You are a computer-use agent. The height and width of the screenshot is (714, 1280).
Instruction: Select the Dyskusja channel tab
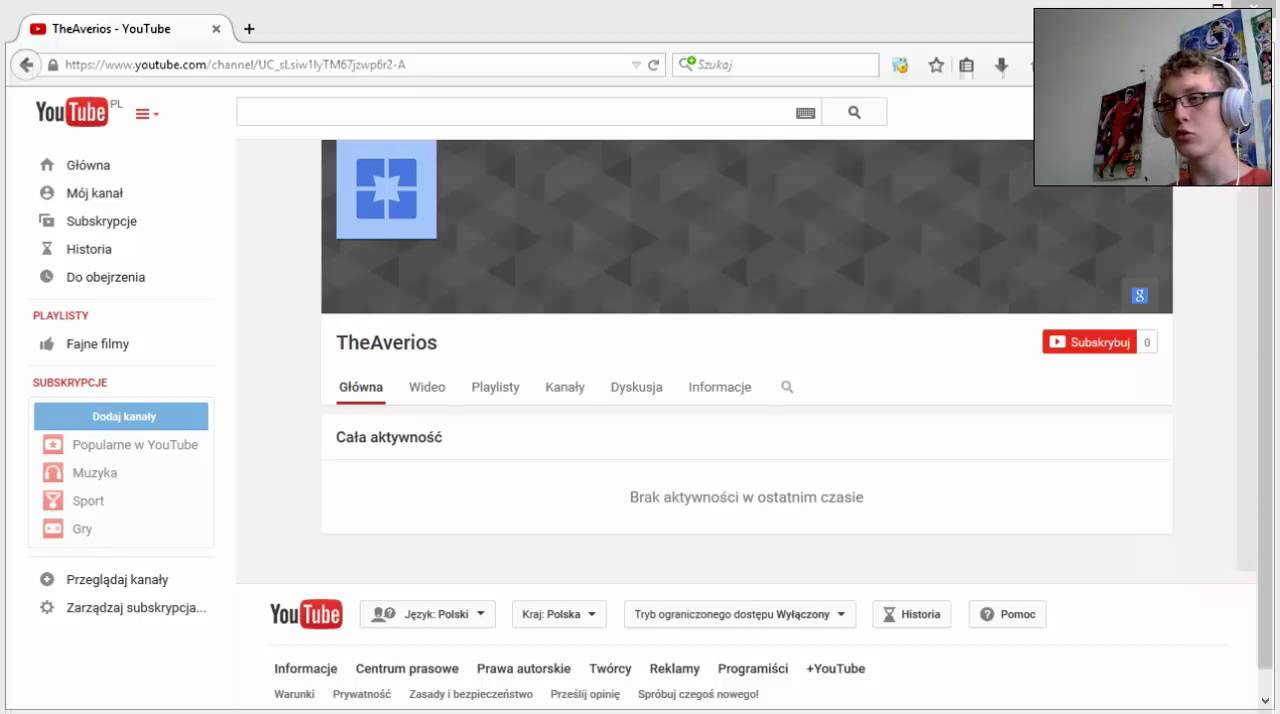pyautogui.click(x=636, y=387)
